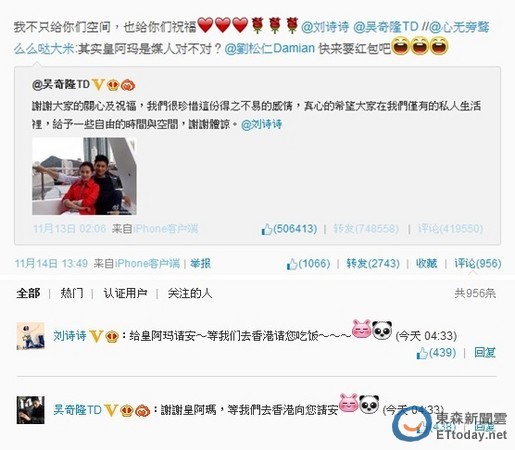Click 收藏 to save the post
Viewport: 515px width, 450px height.
426,264
